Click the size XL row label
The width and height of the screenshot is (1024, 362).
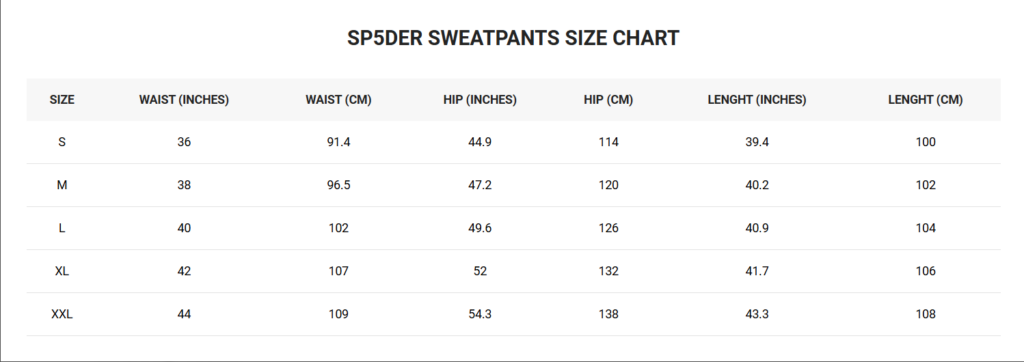pyautogui.click(x=62, y=271)
